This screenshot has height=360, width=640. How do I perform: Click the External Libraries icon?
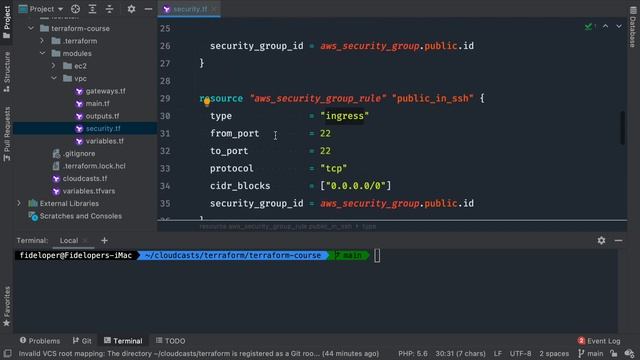coord(33,203)
